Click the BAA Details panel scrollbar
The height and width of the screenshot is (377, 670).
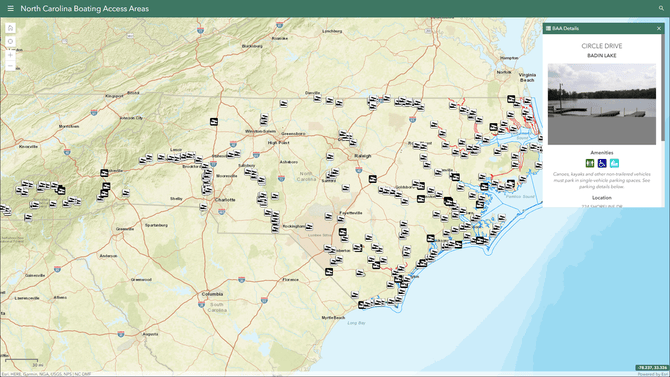coord(663,88)
